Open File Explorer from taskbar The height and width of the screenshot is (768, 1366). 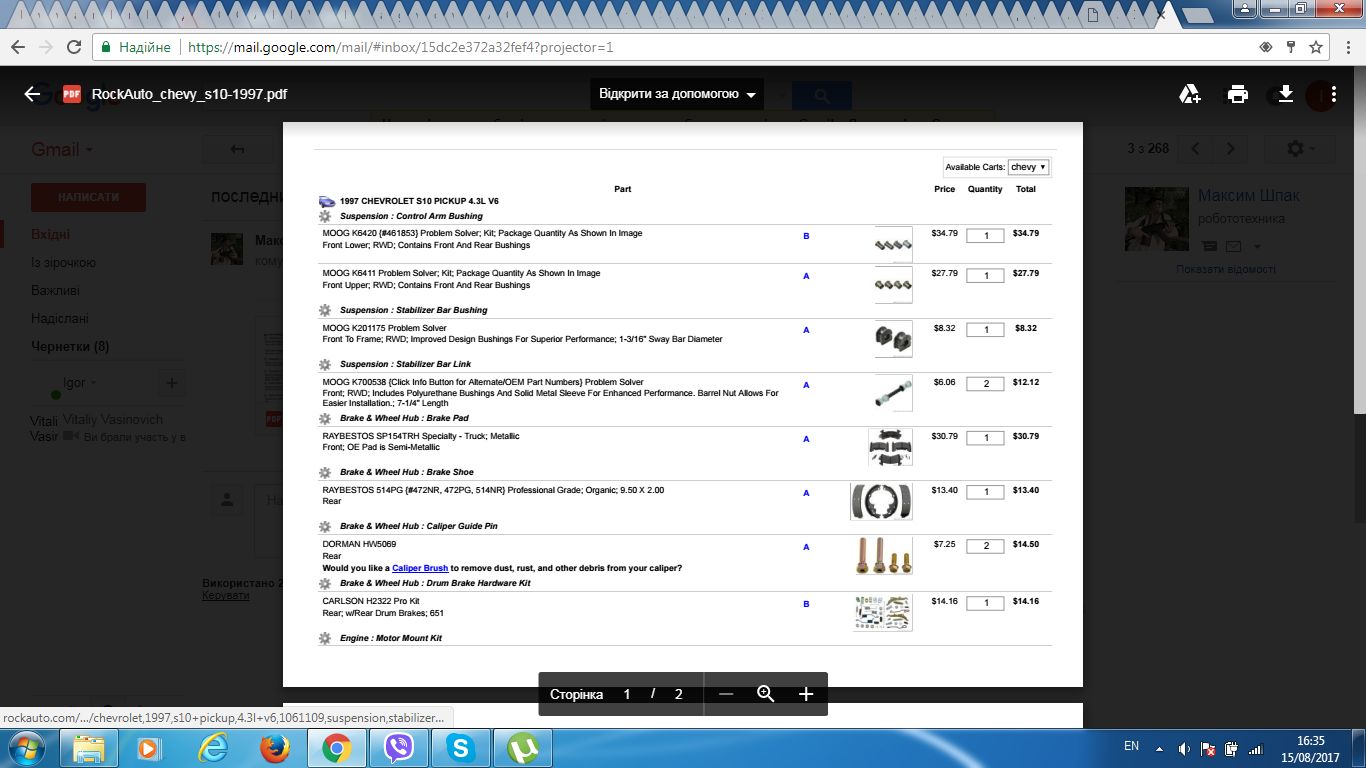click(x=89, y=748)
